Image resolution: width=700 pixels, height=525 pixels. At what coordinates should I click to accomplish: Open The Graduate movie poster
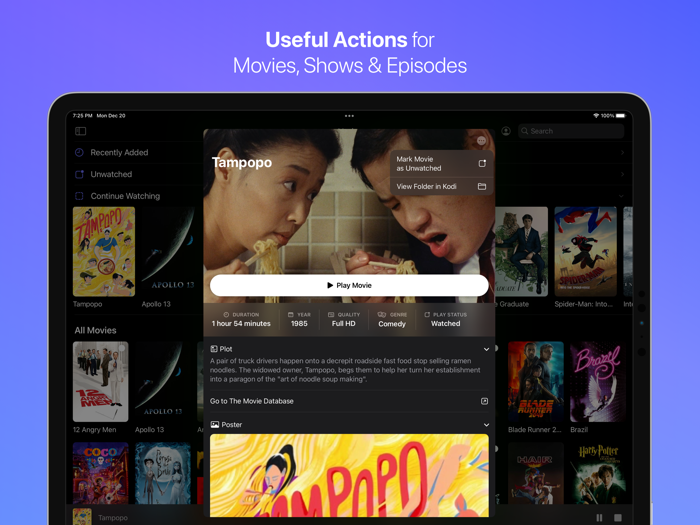tap(521, 251)
